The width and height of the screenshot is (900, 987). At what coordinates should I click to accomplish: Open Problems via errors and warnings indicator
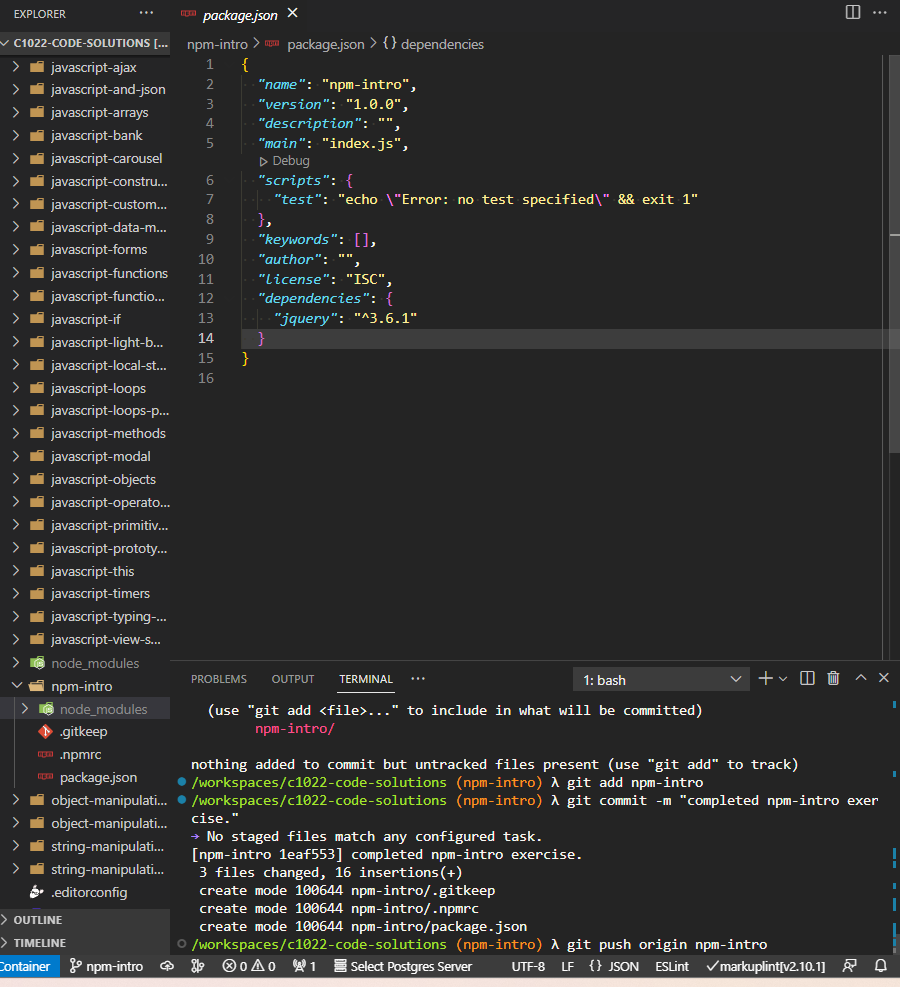point(248,966)
